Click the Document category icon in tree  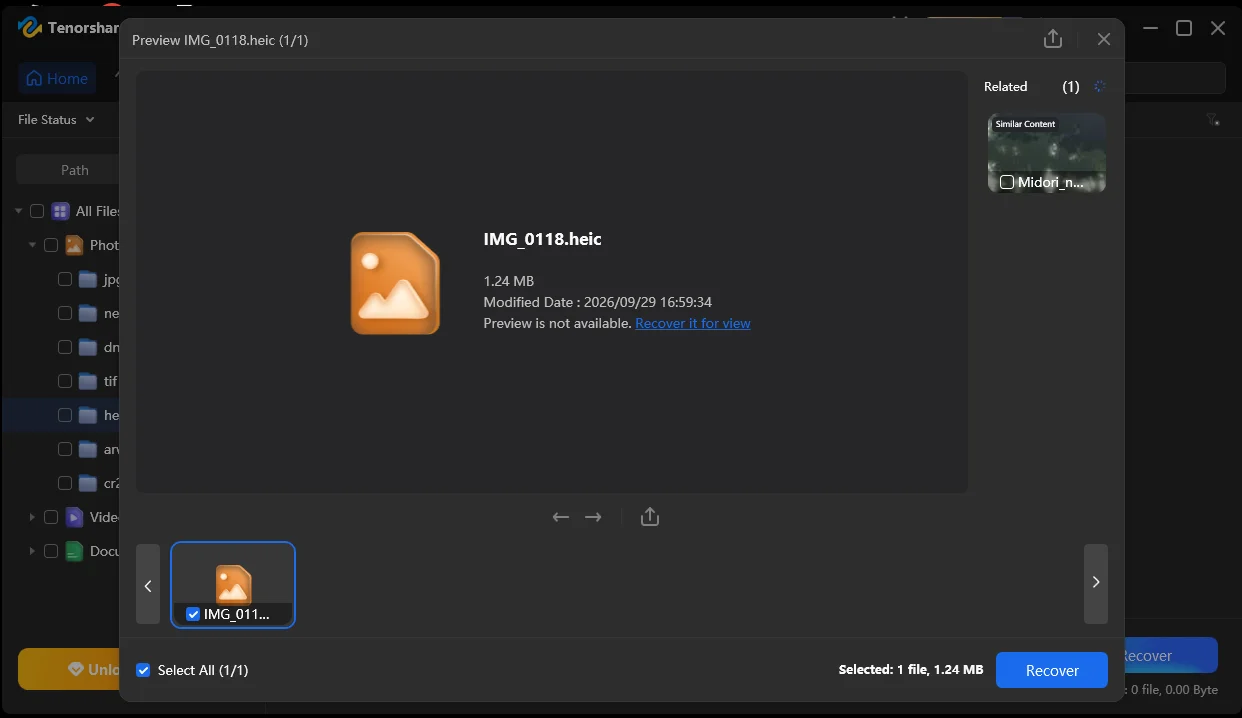[x=74, y=551]
